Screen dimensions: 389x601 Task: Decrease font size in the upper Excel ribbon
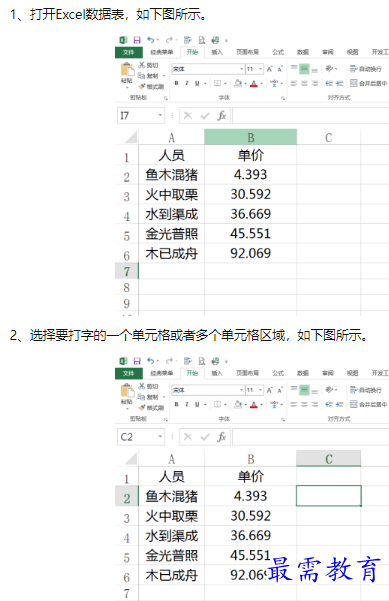280,69
